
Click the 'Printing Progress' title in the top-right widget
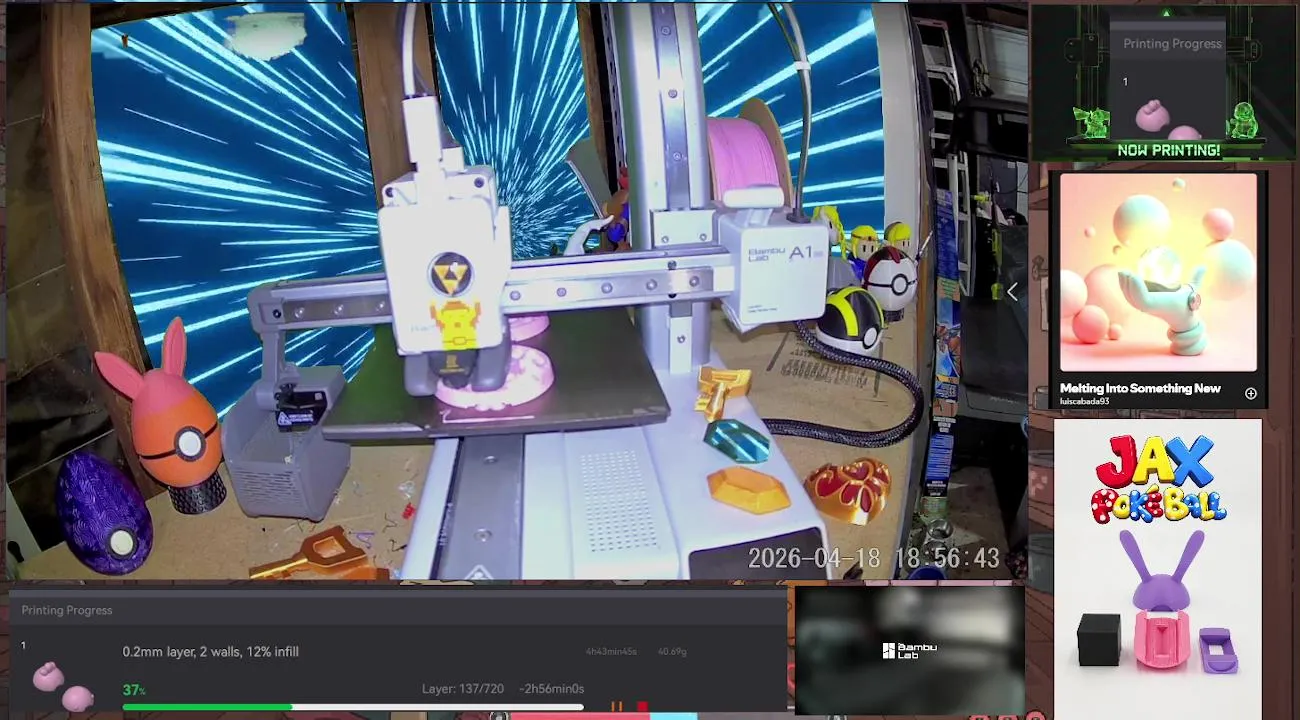coord(1172,44)
